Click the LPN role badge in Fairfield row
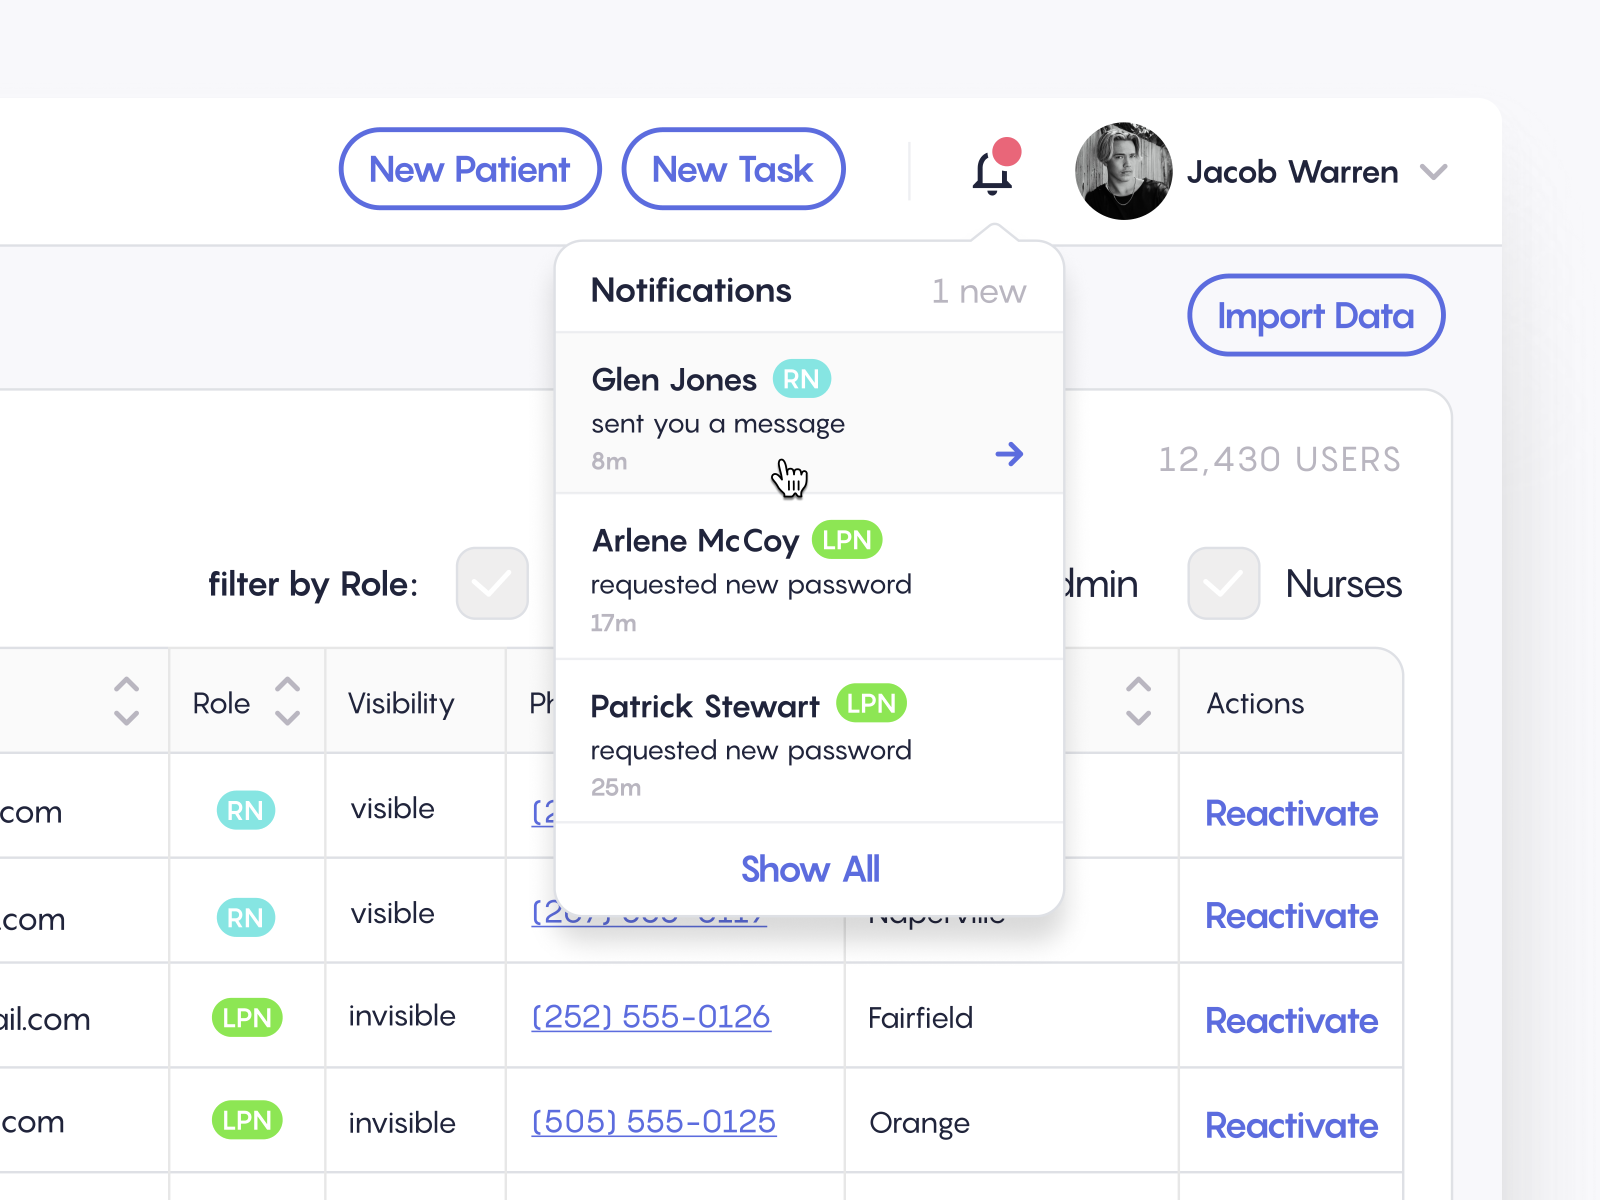Viewport: 1600px width, 1200px height. pyautogui.click(x=247, y=1018)
